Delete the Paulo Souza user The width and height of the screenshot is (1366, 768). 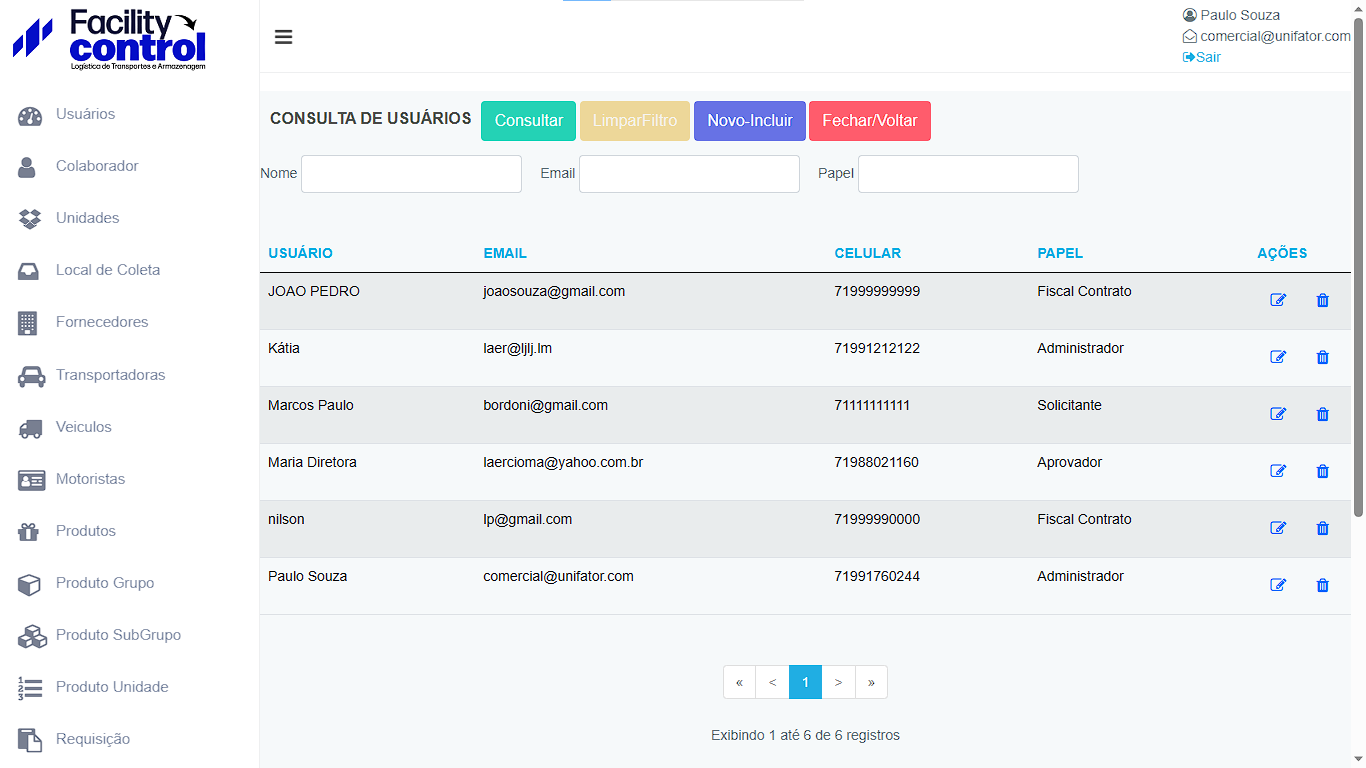coord(1322,585)
